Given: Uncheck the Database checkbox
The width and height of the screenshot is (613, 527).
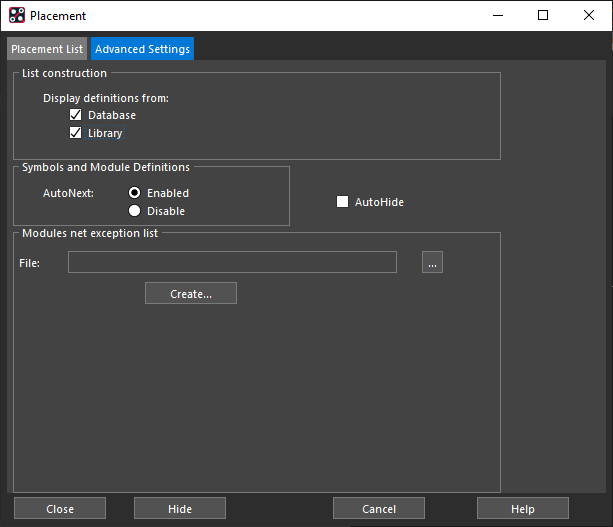Looking at the screenshot, I should click(x=75, y=115).
